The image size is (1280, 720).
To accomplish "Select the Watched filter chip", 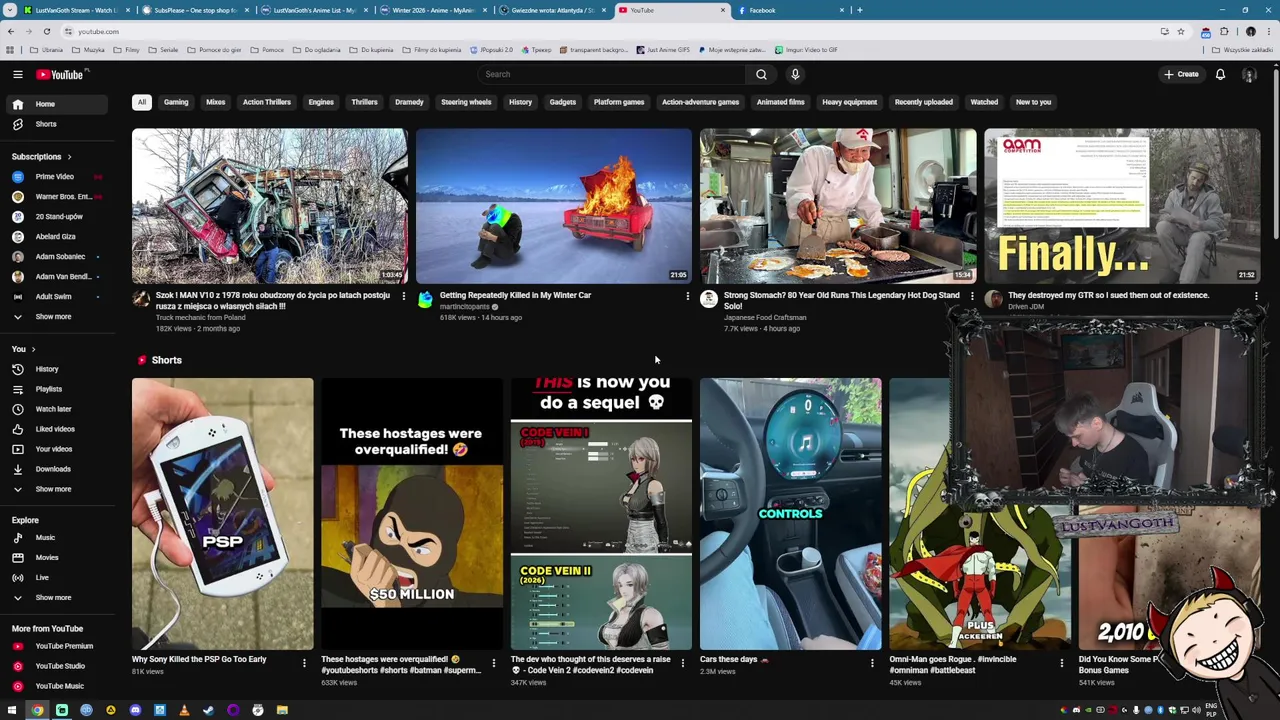I will coord(984,102).
